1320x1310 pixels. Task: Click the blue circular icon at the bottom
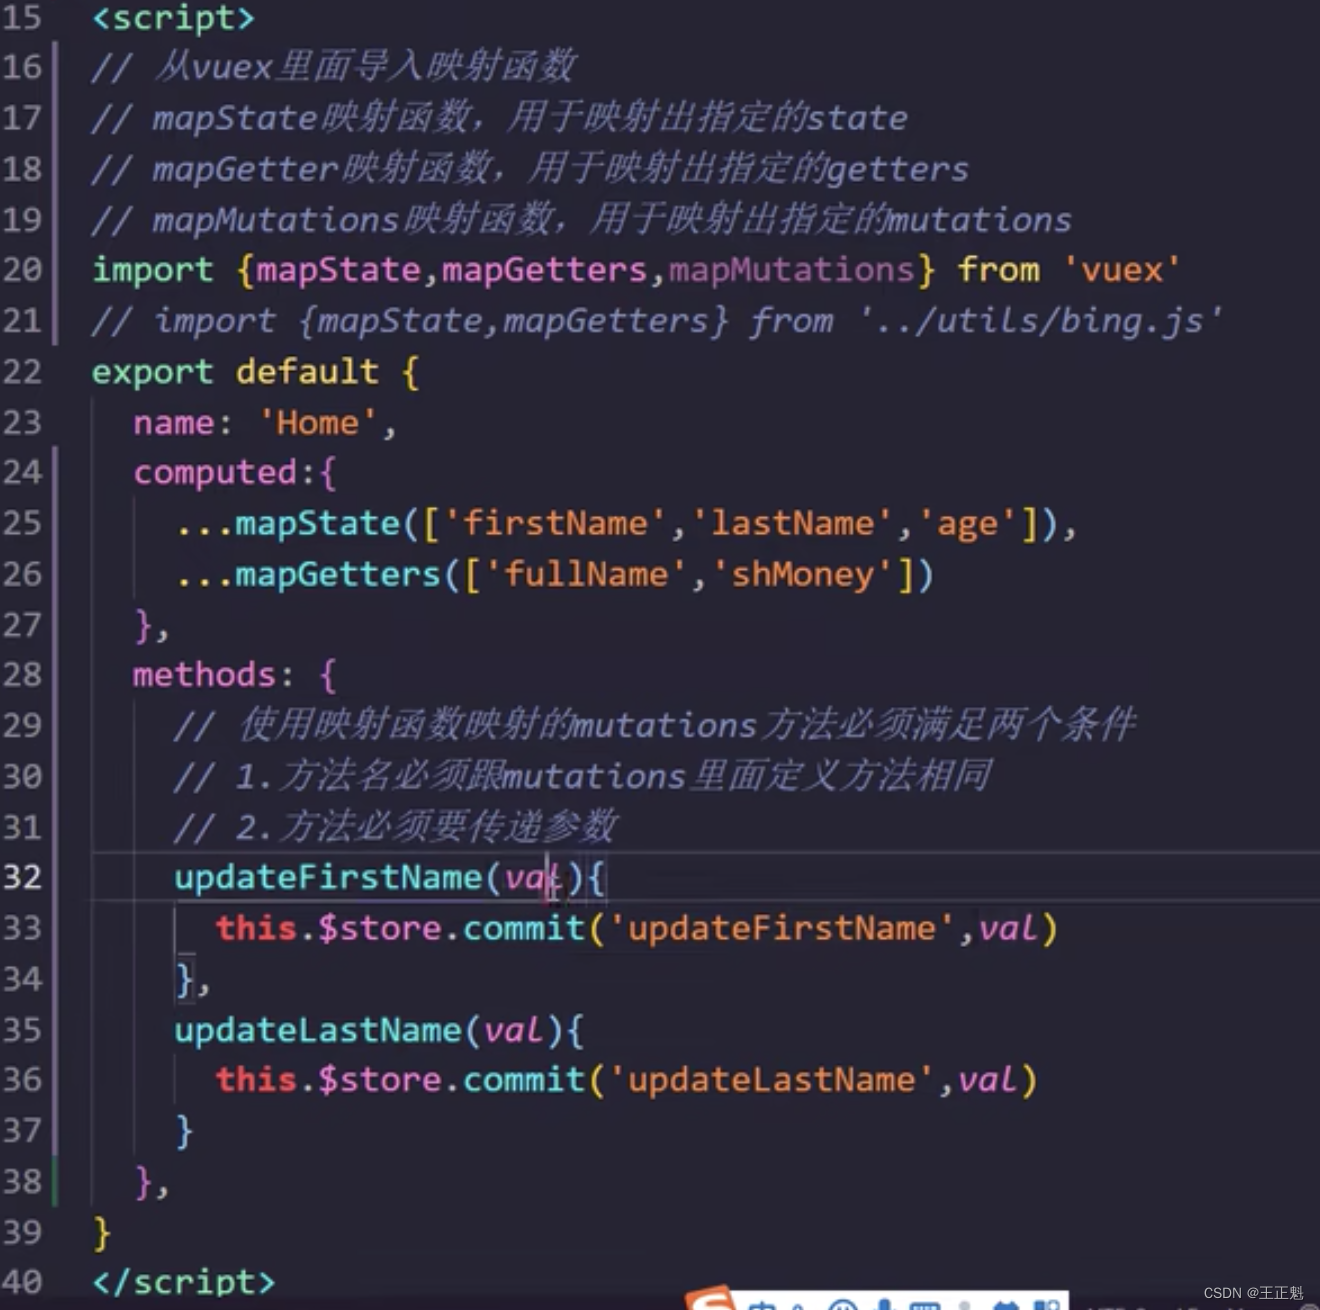(840, 1305)
